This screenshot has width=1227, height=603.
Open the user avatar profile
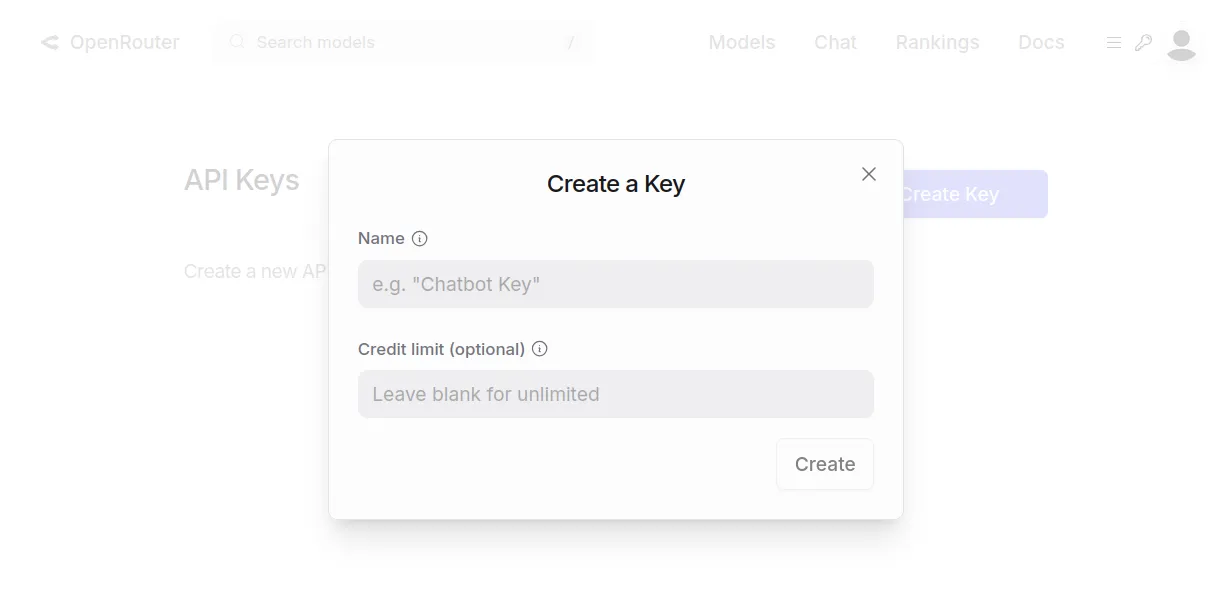pyautogui.click(x=1182, y=44)
